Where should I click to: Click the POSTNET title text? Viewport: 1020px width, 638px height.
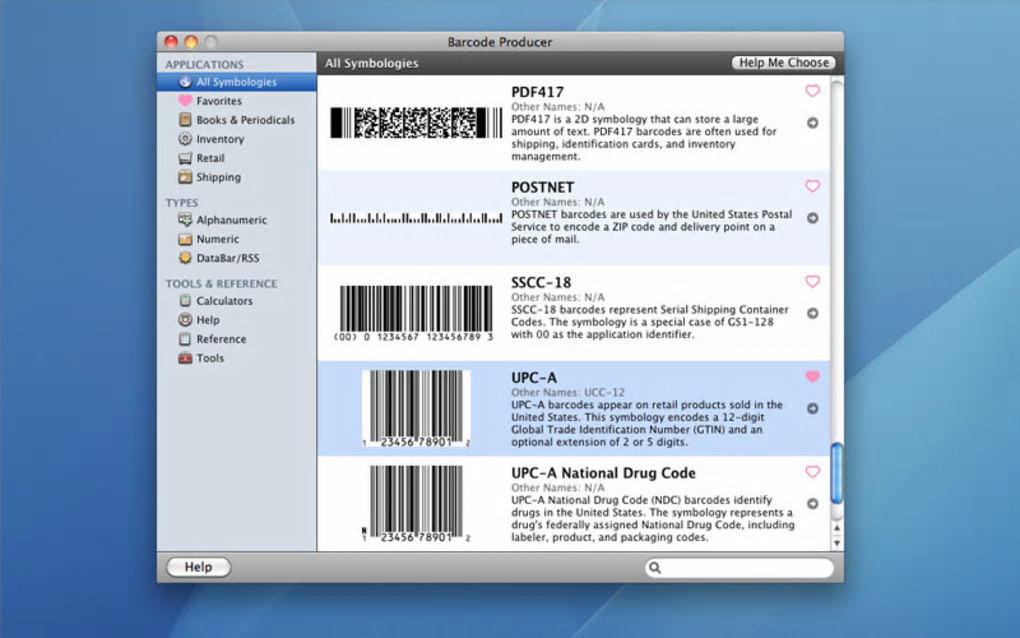click(543, 187)
